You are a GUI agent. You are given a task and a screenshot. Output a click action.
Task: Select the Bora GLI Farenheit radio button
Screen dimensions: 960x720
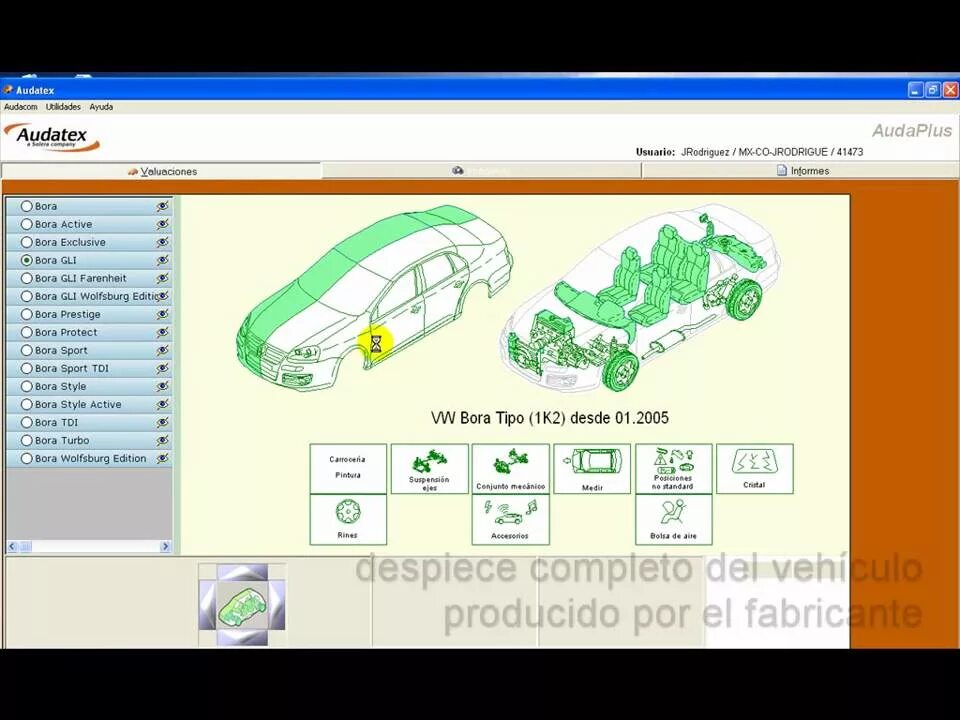coord(26,279)
